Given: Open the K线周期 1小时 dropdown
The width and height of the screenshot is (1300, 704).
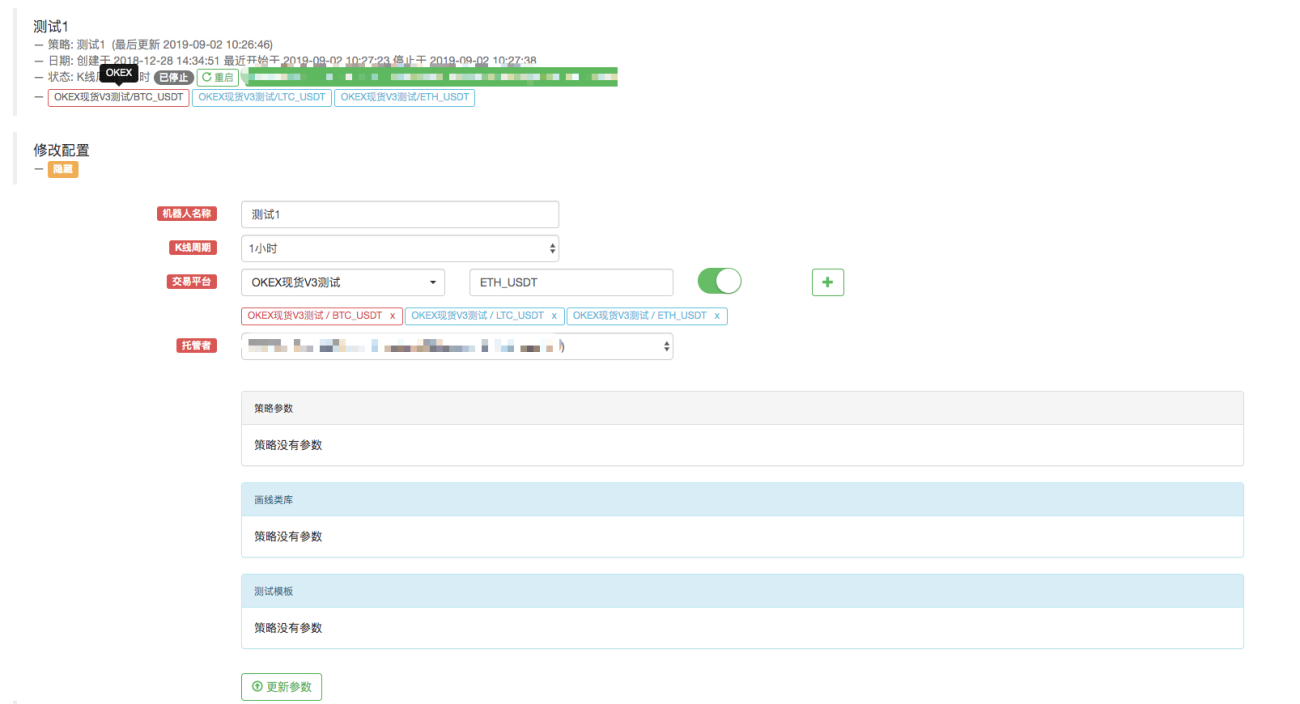Looking at the screenshot, I should pyautogui.click(x=400, y=248).
